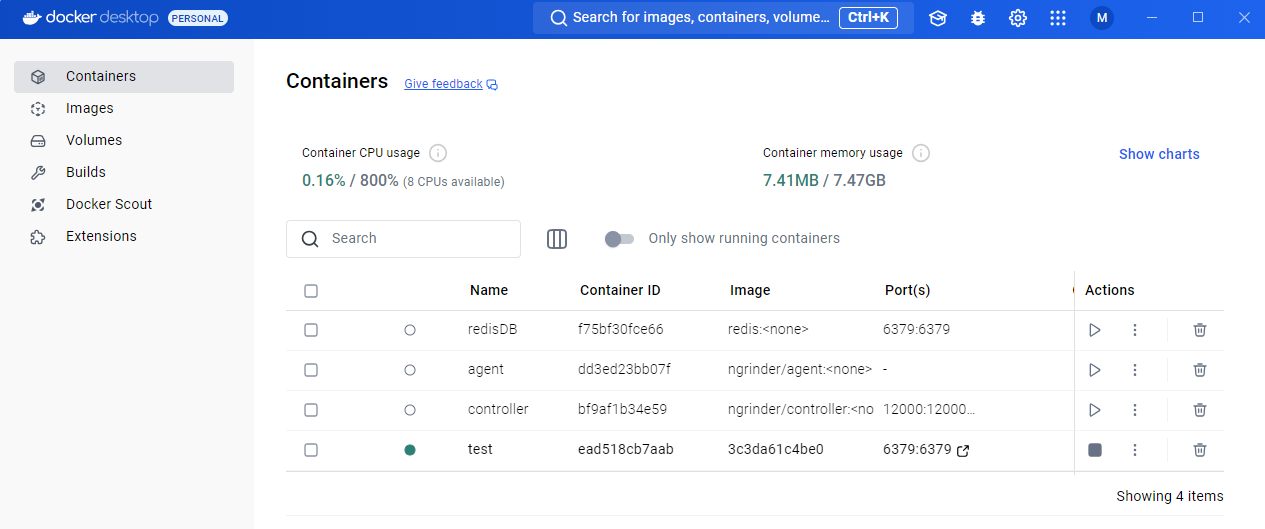Image resolution: width=1265 pixels, height=529 pixels.
Task: Open the apps grid menu icon
Action: 1058,18
